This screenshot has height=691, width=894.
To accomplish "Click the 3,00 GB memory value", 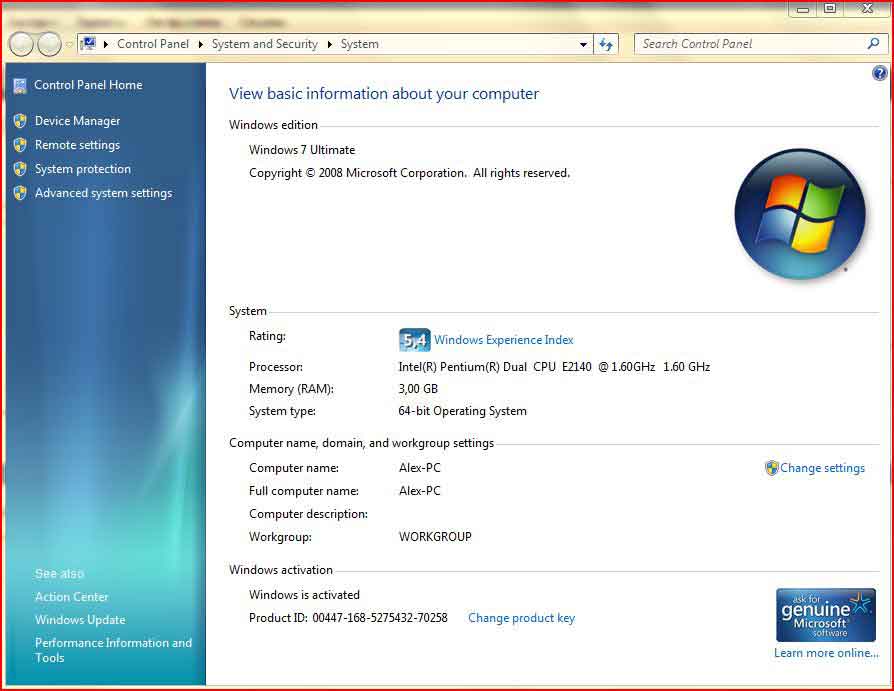I will [418, 389].
